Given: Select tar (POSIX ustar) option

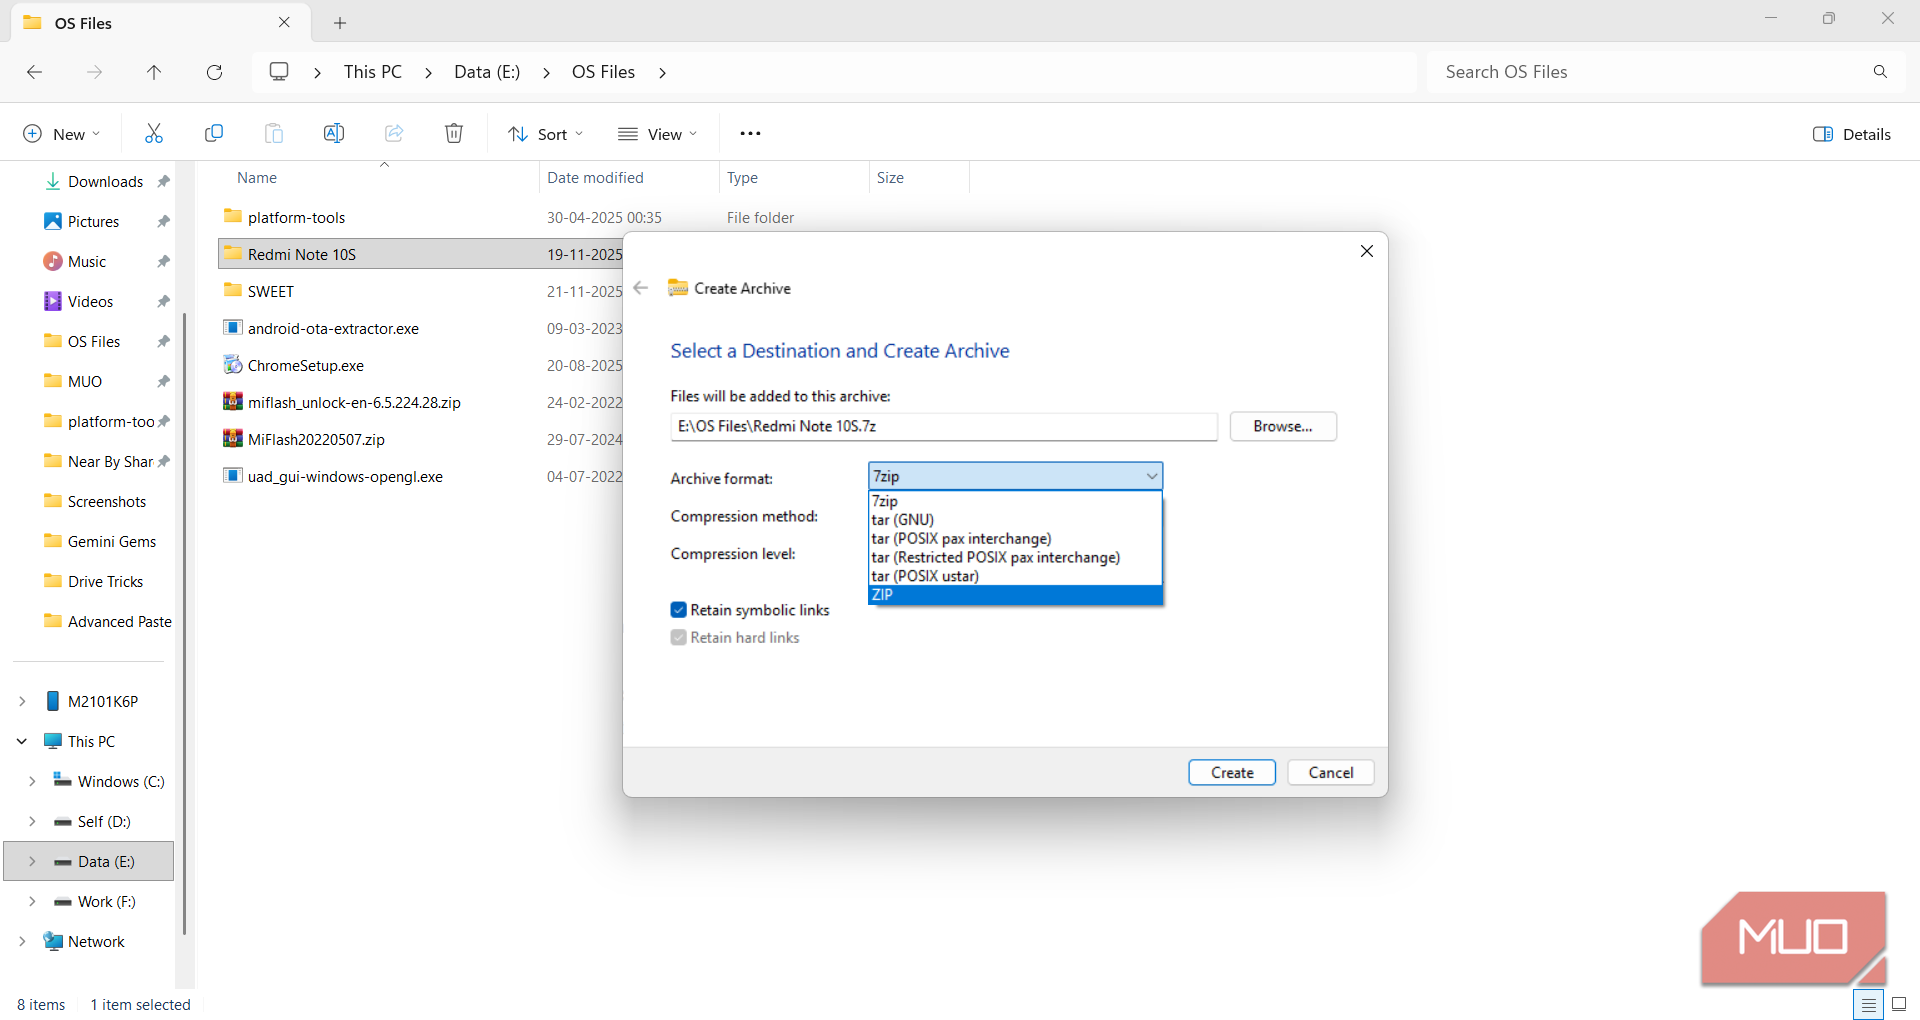Looking at the screenshot, I should point(1015,575).
